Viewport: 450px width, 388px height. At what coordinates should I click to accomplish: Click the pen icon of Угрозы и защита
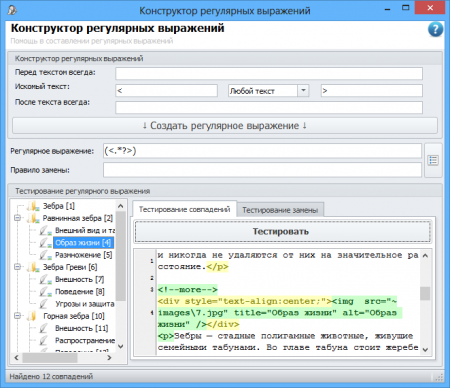(x=44, y=304)
